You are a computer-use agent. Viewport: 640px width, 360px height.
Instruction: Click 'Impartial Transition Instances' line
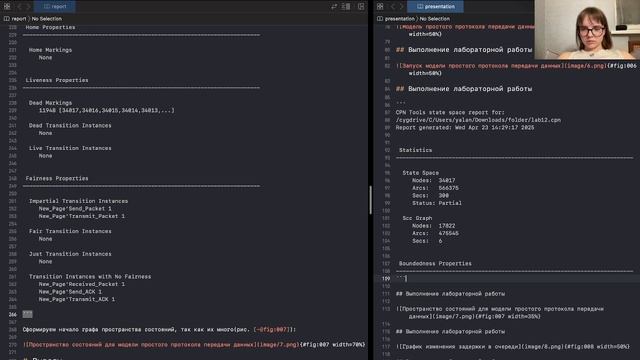78,201
